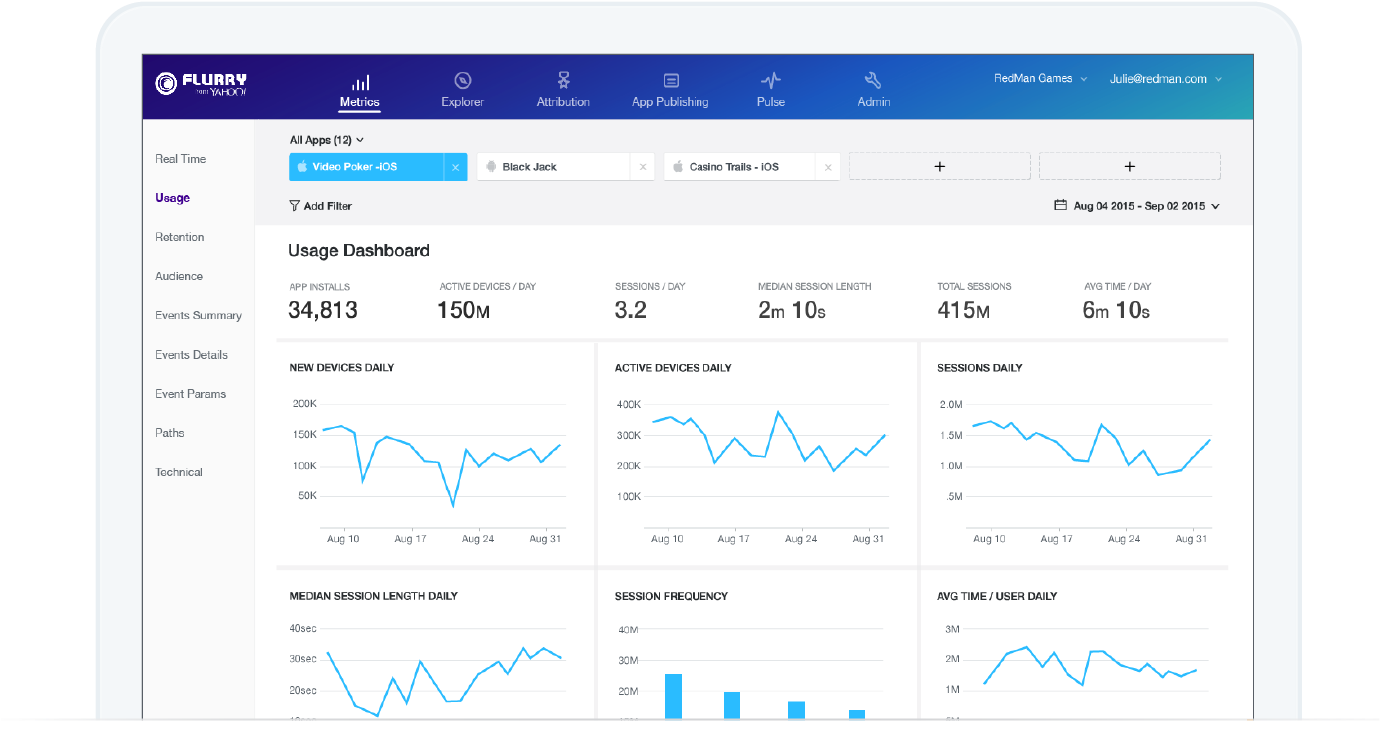
Task: Click the Flurry logo icon
Action: click(x=166, y=84)
